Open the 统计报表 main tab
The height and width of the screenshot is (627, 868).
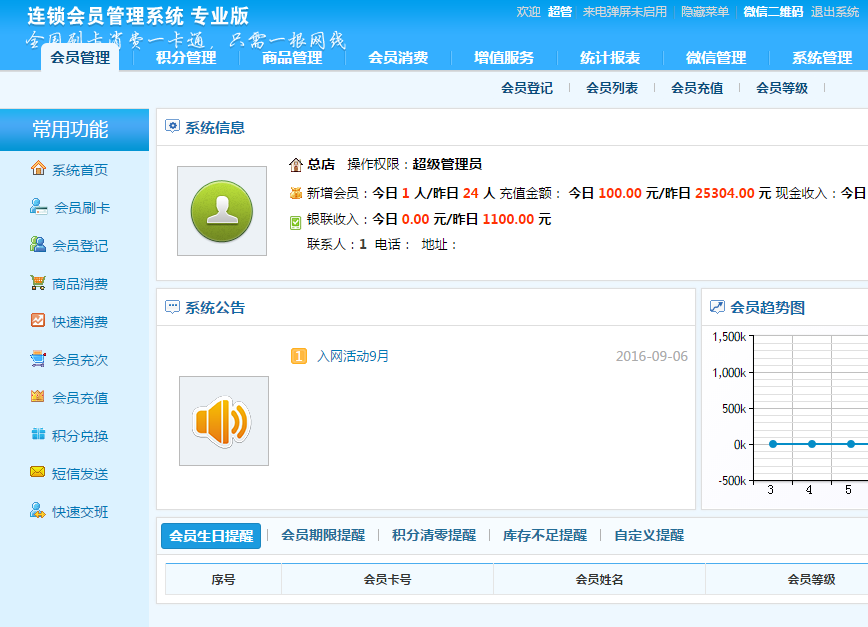tap(610, 58)
